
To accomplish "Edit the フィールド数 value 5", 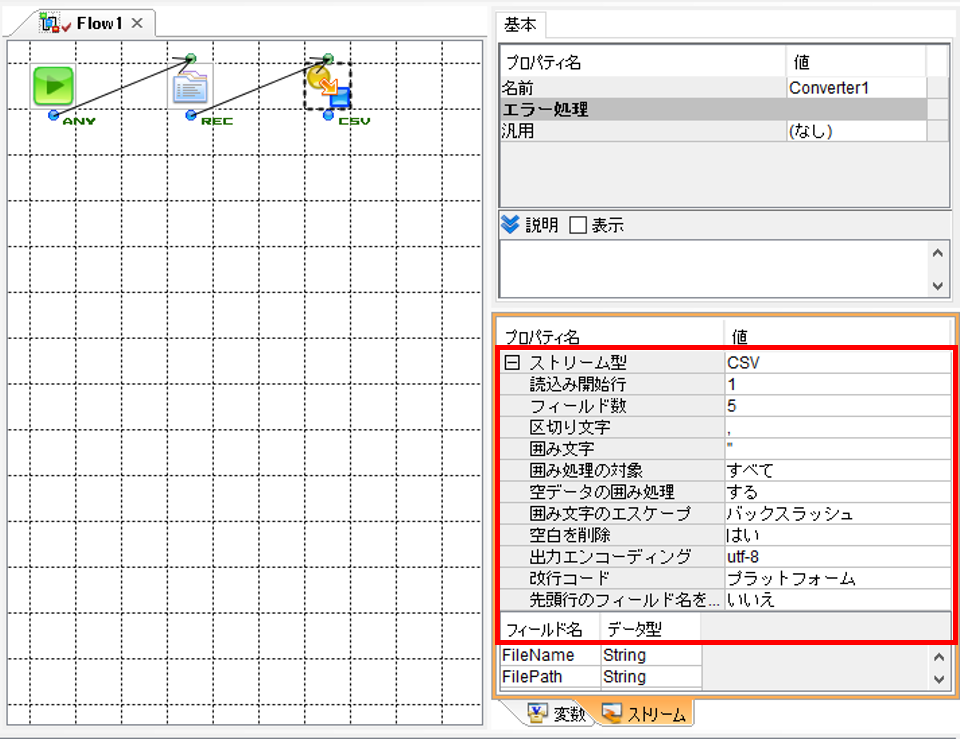I will pos(837,406).
